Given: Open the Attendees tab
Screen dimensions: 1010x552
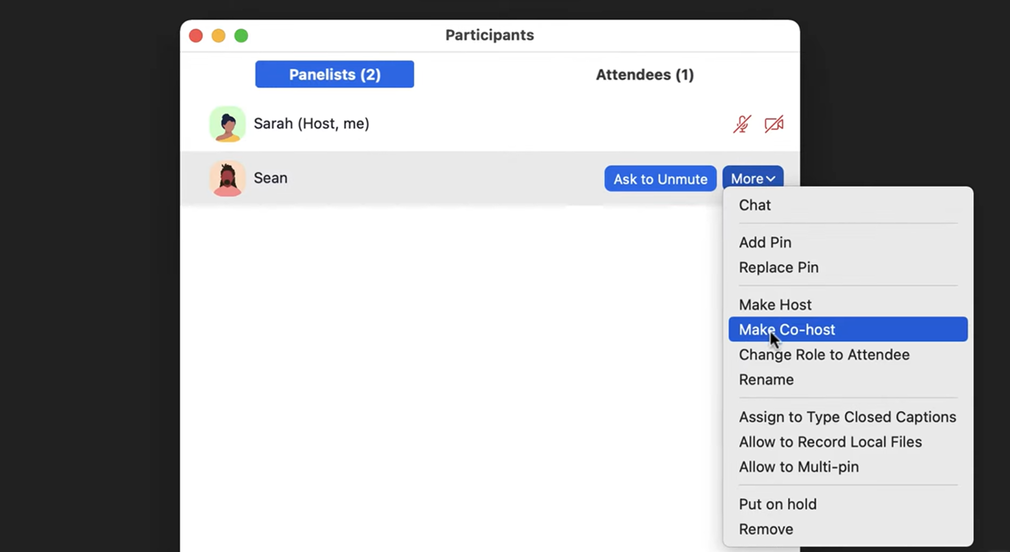Looking at the screenshot, I should tap(644, 74).
